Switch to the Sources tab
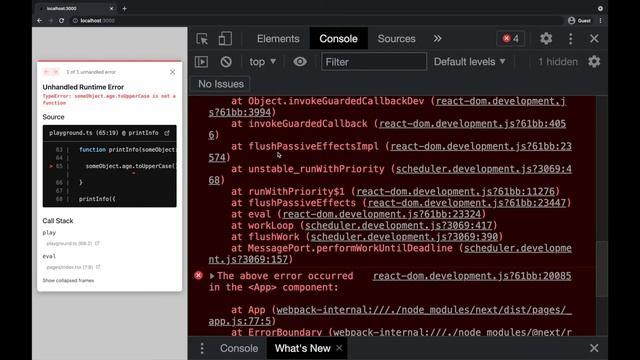The image size is (640, 360). [x=396, y=39]
